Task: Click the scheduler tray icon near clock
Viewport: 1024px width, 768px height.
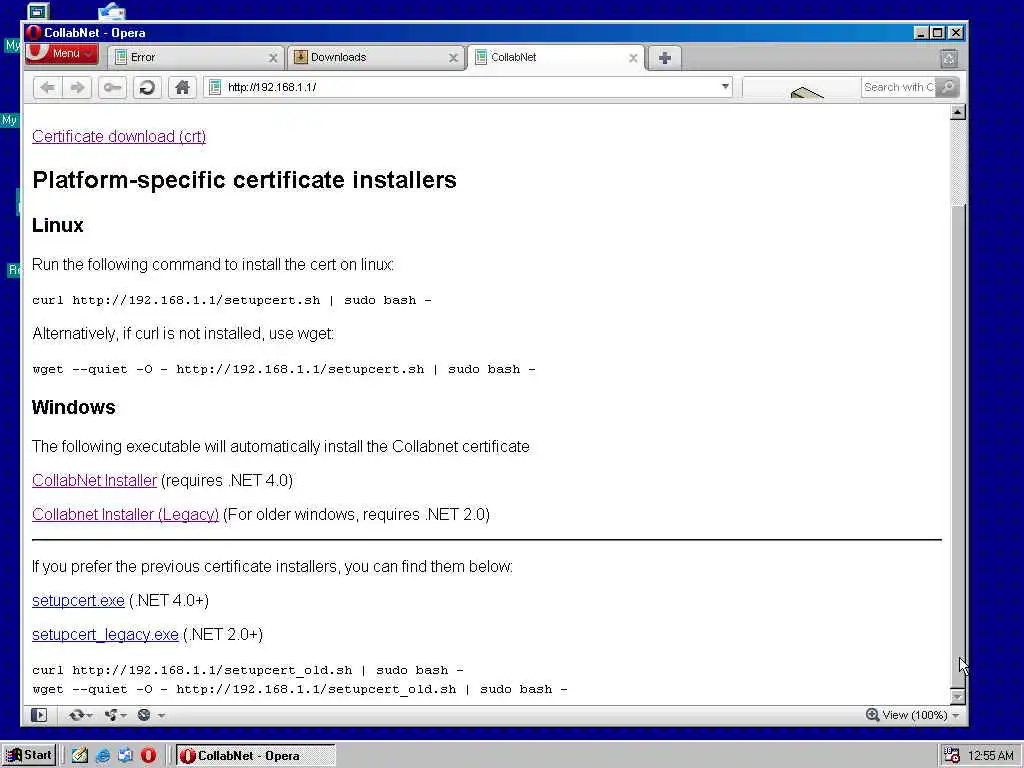Action: (x=952, y=756)
